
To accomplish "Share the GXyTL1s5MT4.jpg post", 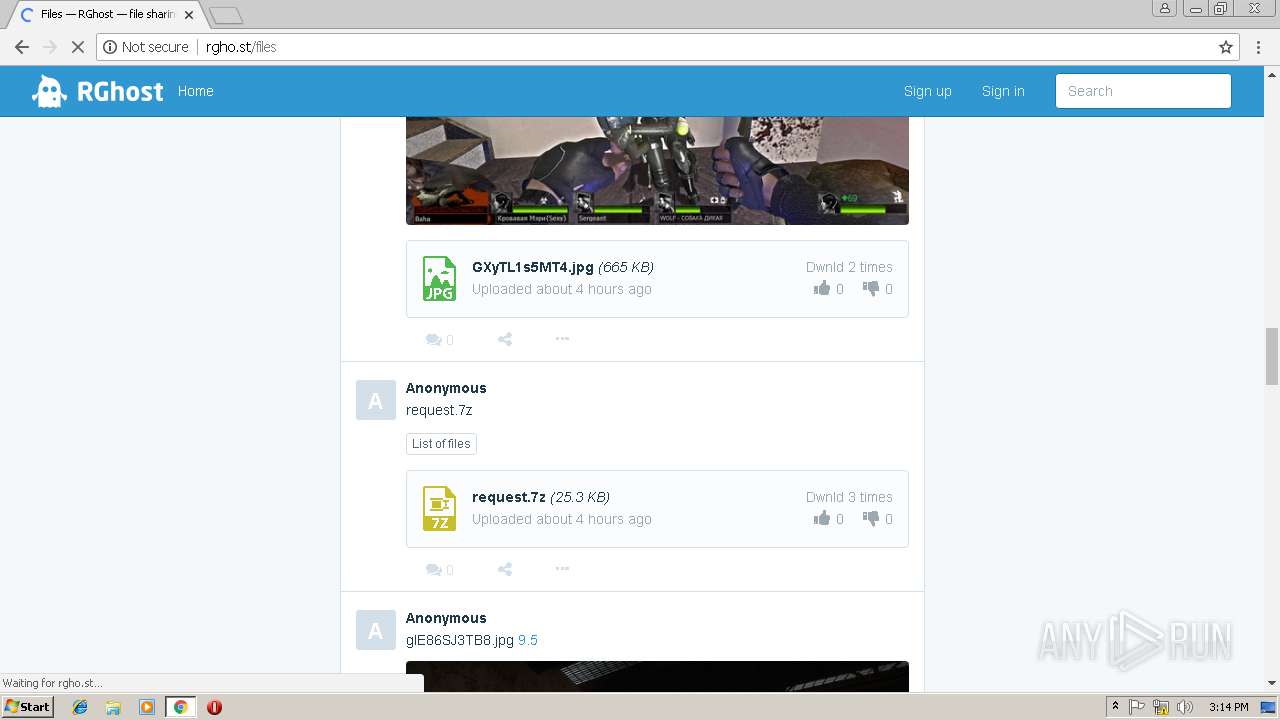I will coord(505,340).
